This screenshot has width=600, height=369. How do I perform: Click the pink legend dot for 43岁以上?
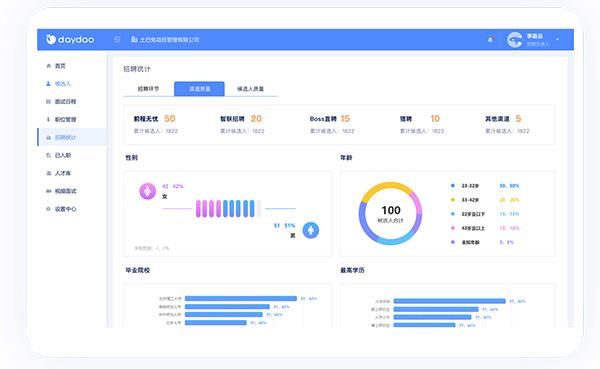pyautogui.click(x=453, y=228)
